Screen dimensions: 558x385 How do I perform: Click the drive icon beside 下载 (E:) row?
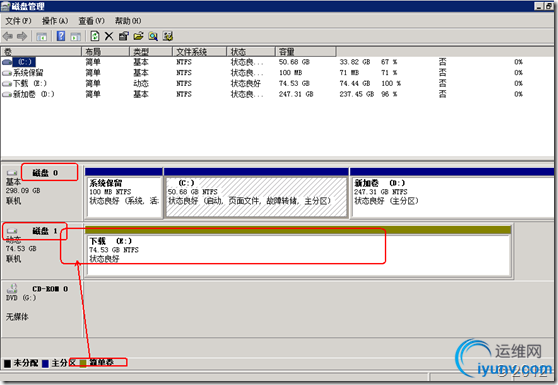(x=7, y=84)
